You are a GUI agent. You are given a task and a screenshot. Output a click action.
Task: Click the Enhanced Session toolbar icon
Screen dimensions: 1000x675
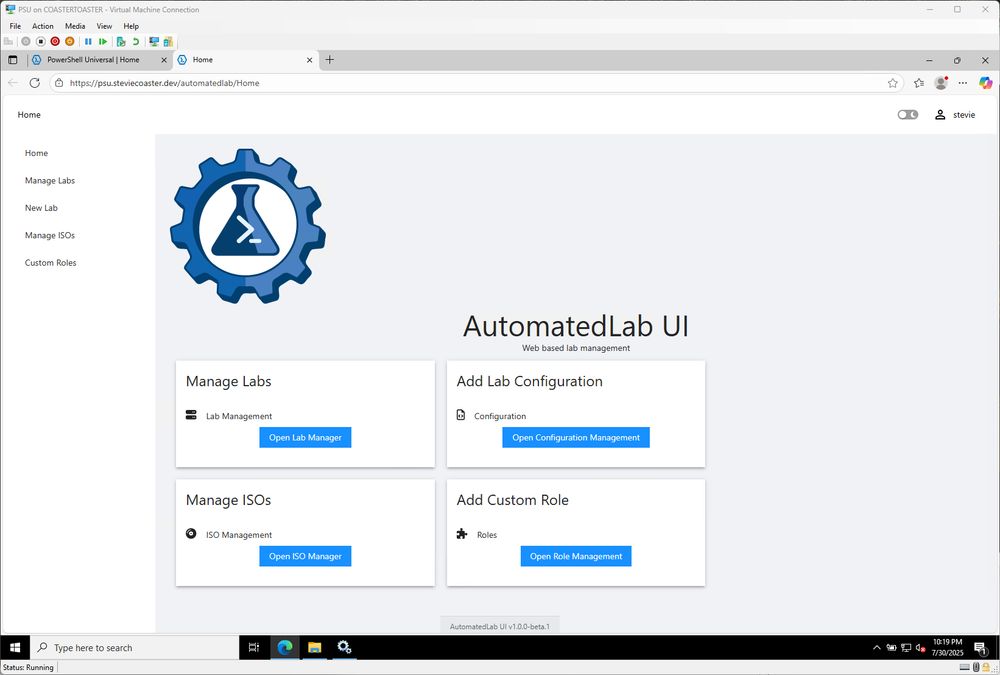point(154,41)
